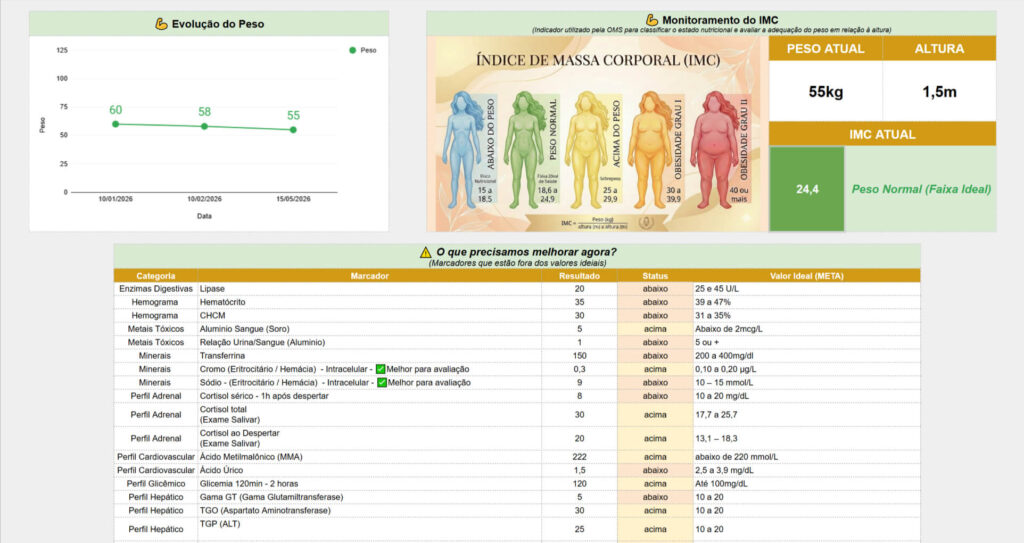Click the flexed arm icon beside Evolução do Peso
This screenshot has width=1024, height=543.
(161, 24)
